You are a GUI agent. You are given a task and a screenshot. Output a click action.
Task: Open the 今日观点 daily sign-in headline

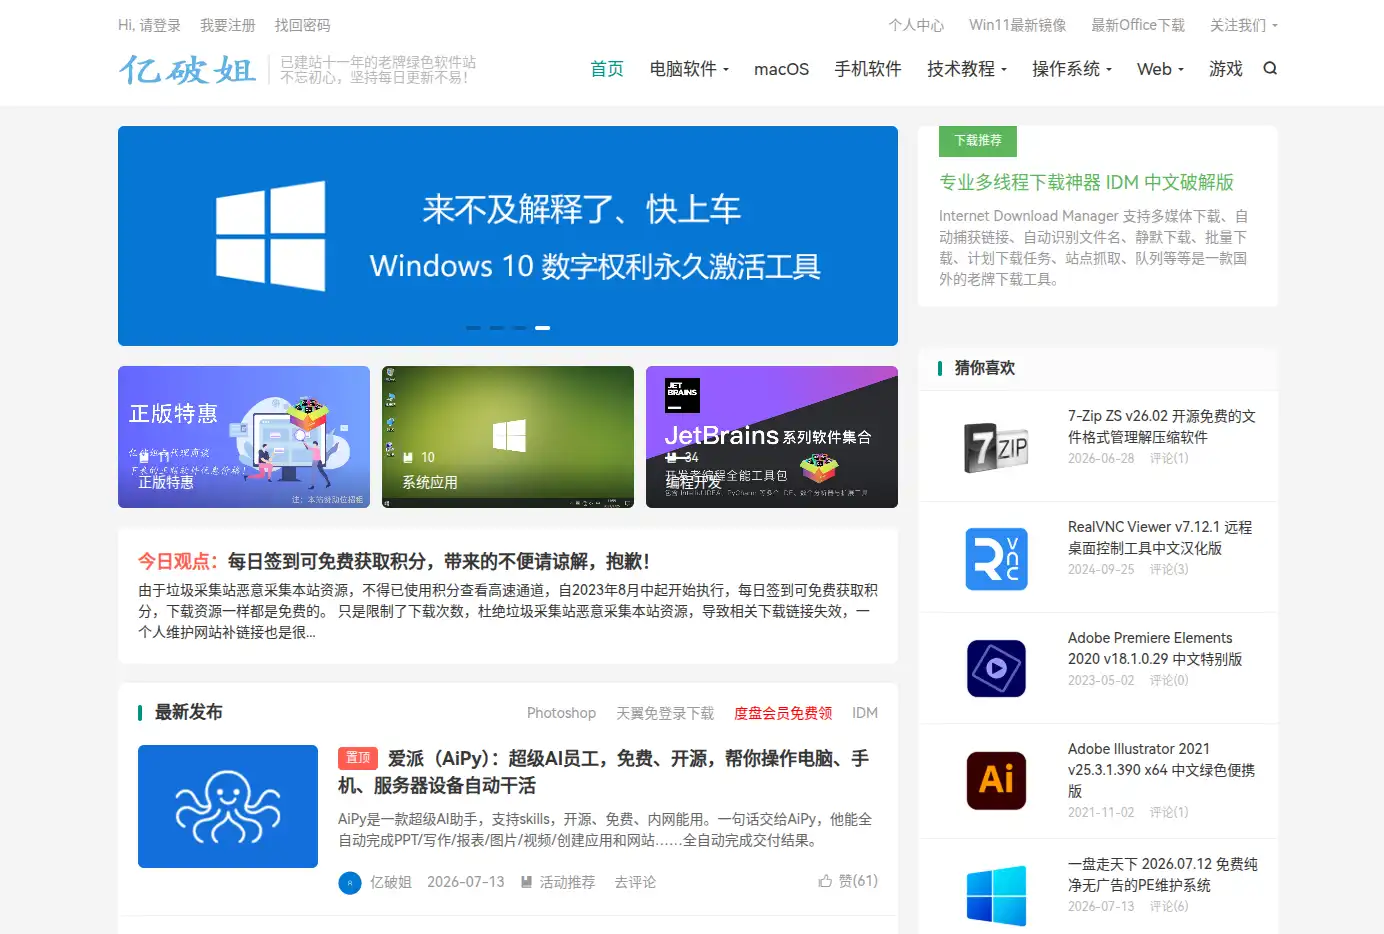(393, 561)
